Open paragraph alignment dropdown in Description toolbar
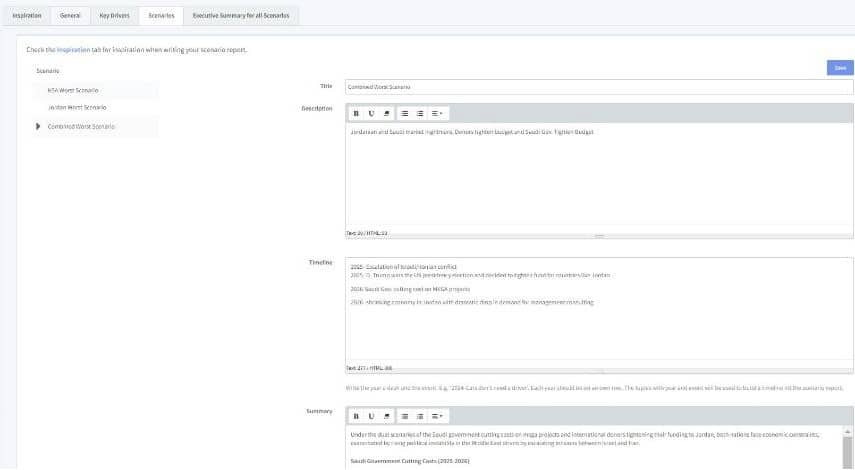 pos(437,113)
